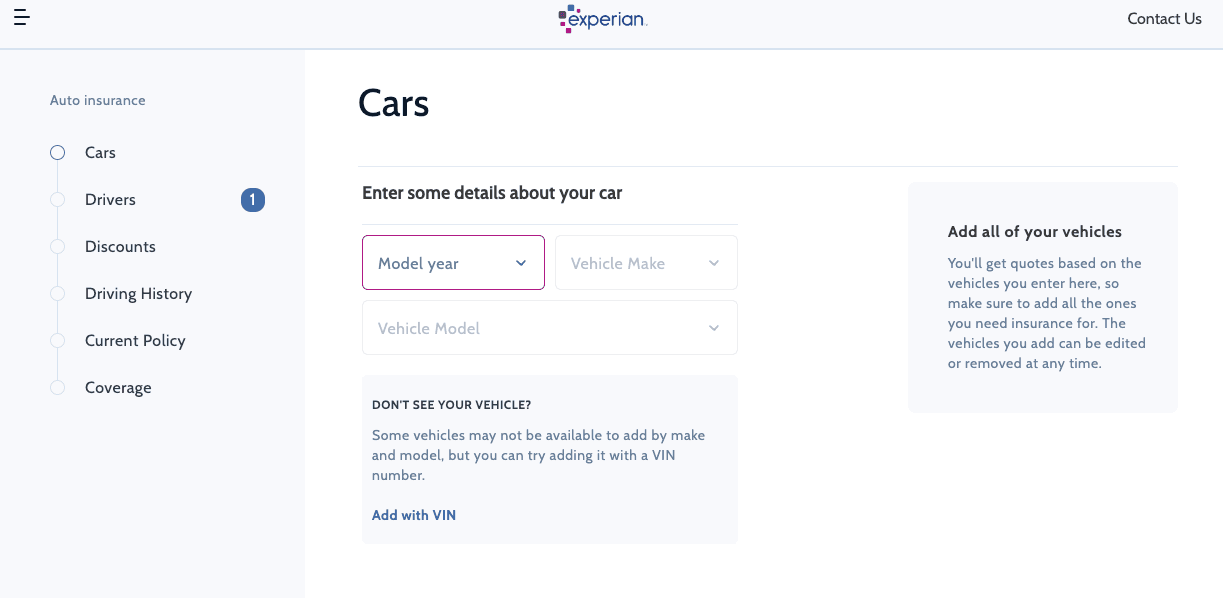Open the Vehicle Make dropdown
The width and height of the screenshot is (1223, 598).
click(646, 262)
